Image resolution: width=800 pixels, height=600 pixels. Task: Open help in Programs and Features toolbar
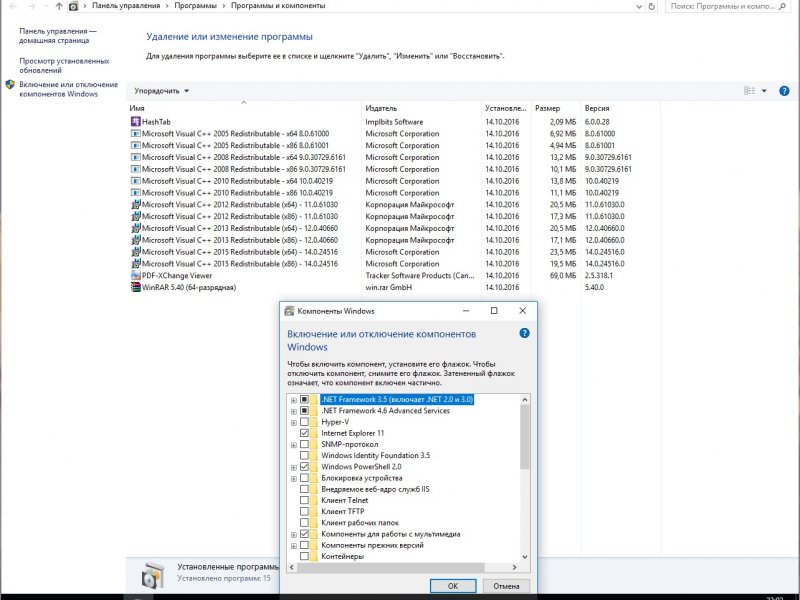click(x=784, y=91)
